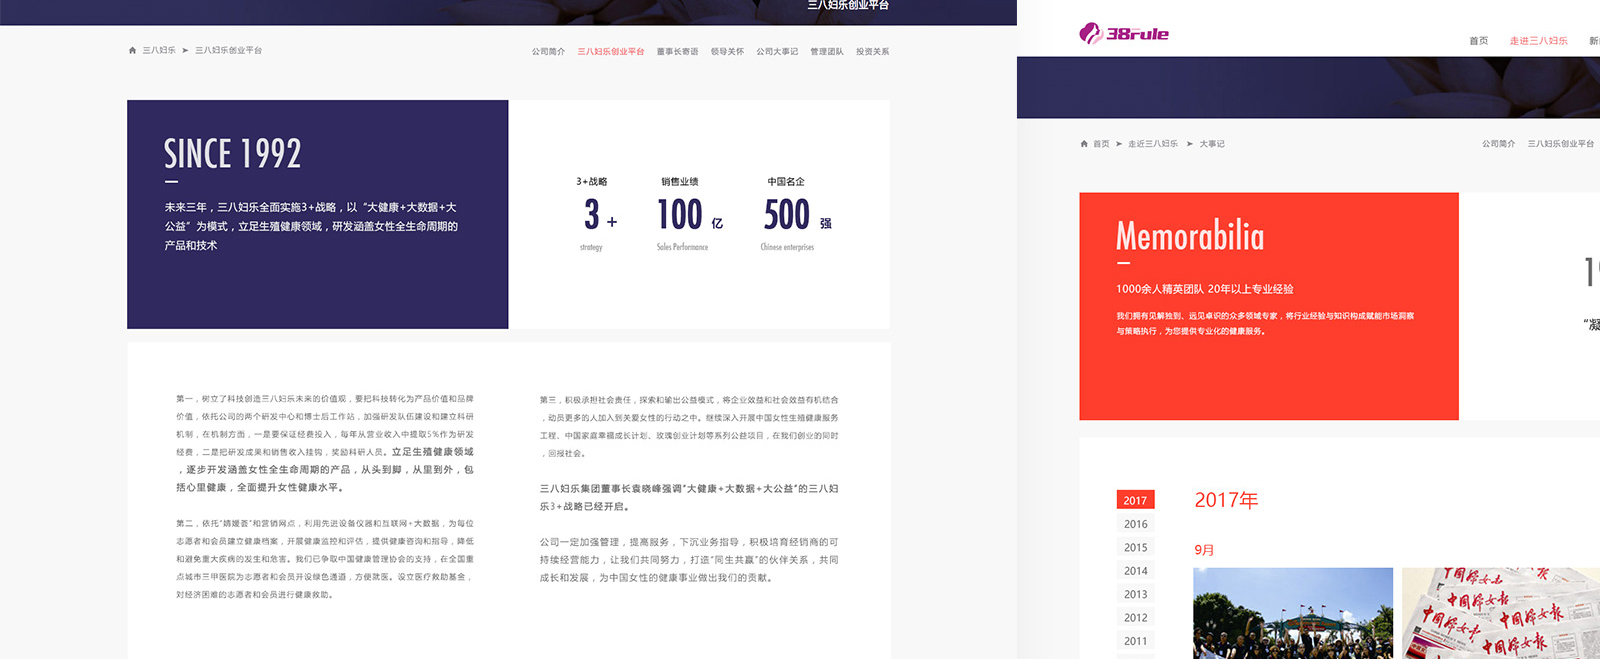This screenshot has width=1600, height=659.
Task: Select the highlighted 三八妇乐创业平台 nav tab
Action: click(x=610, y=52)
